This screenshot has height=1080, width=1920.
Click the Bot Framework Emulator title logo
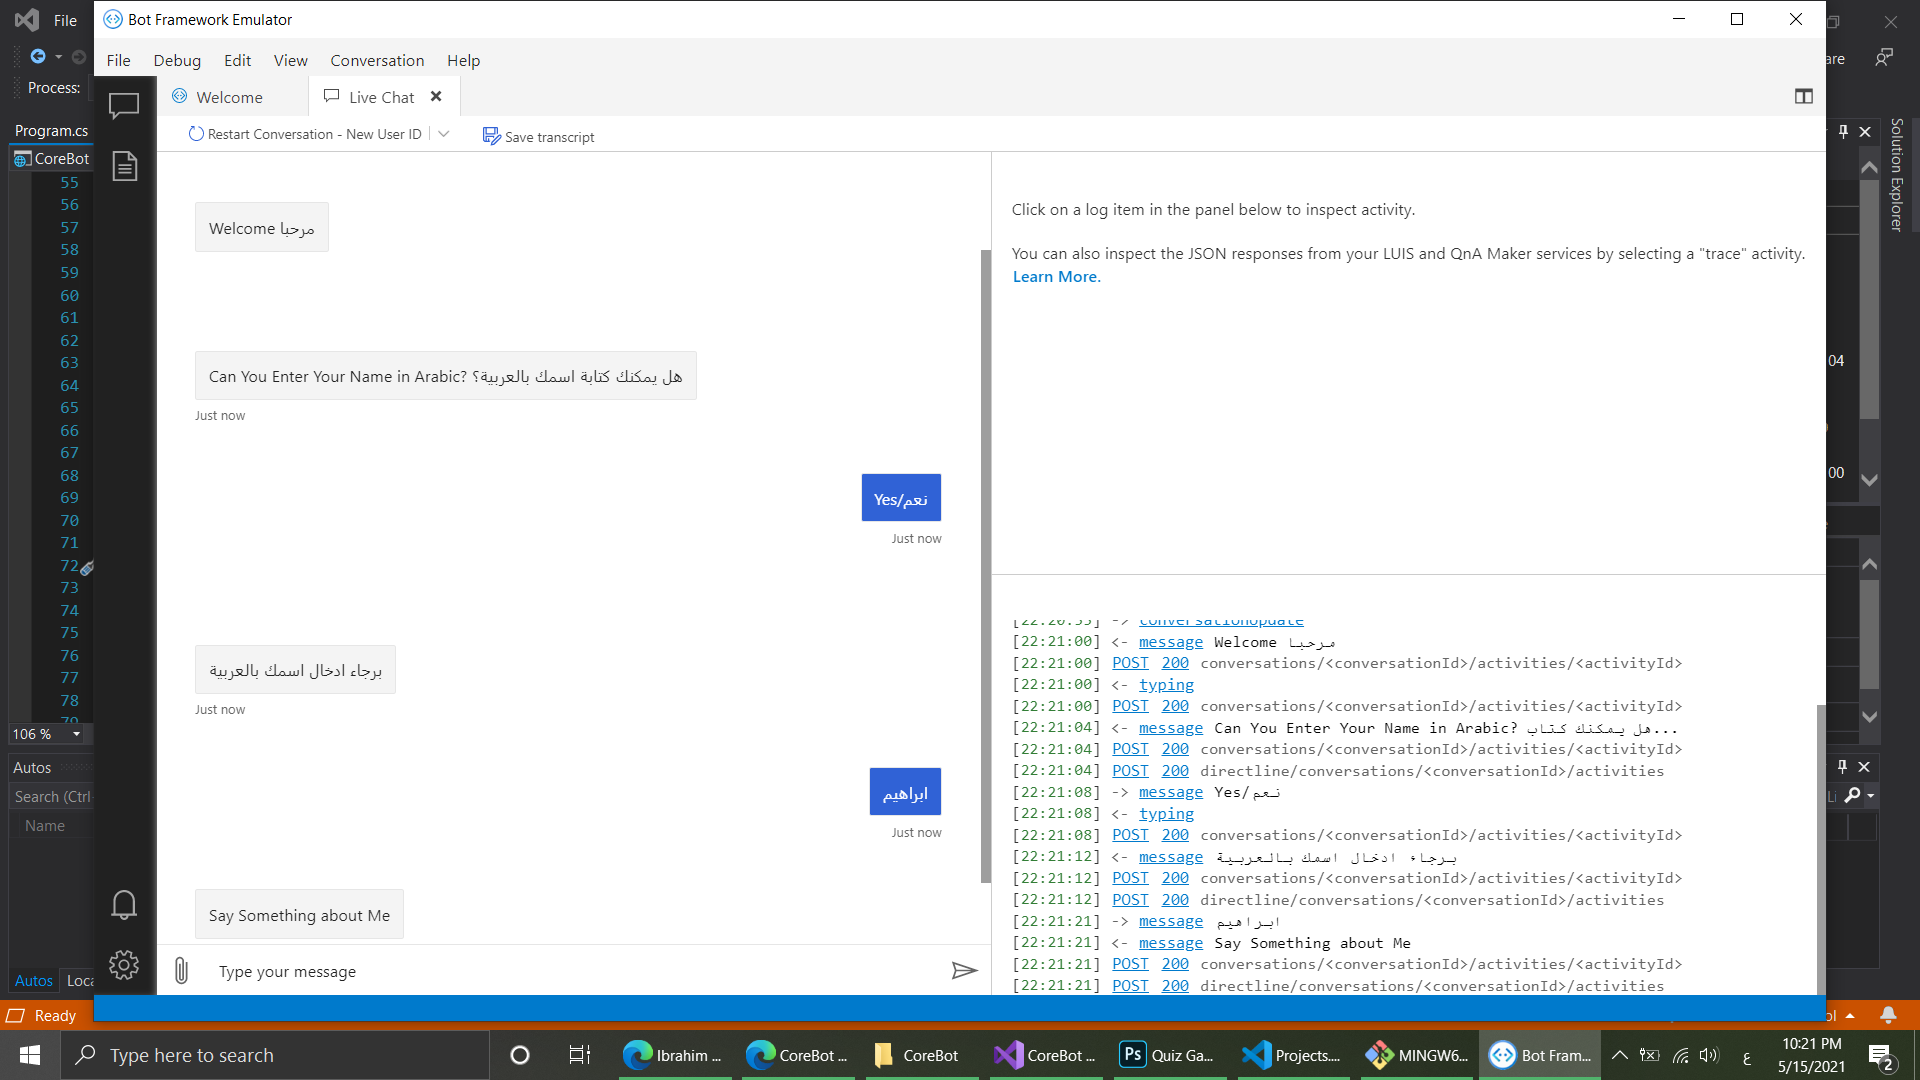click(113, 19)
